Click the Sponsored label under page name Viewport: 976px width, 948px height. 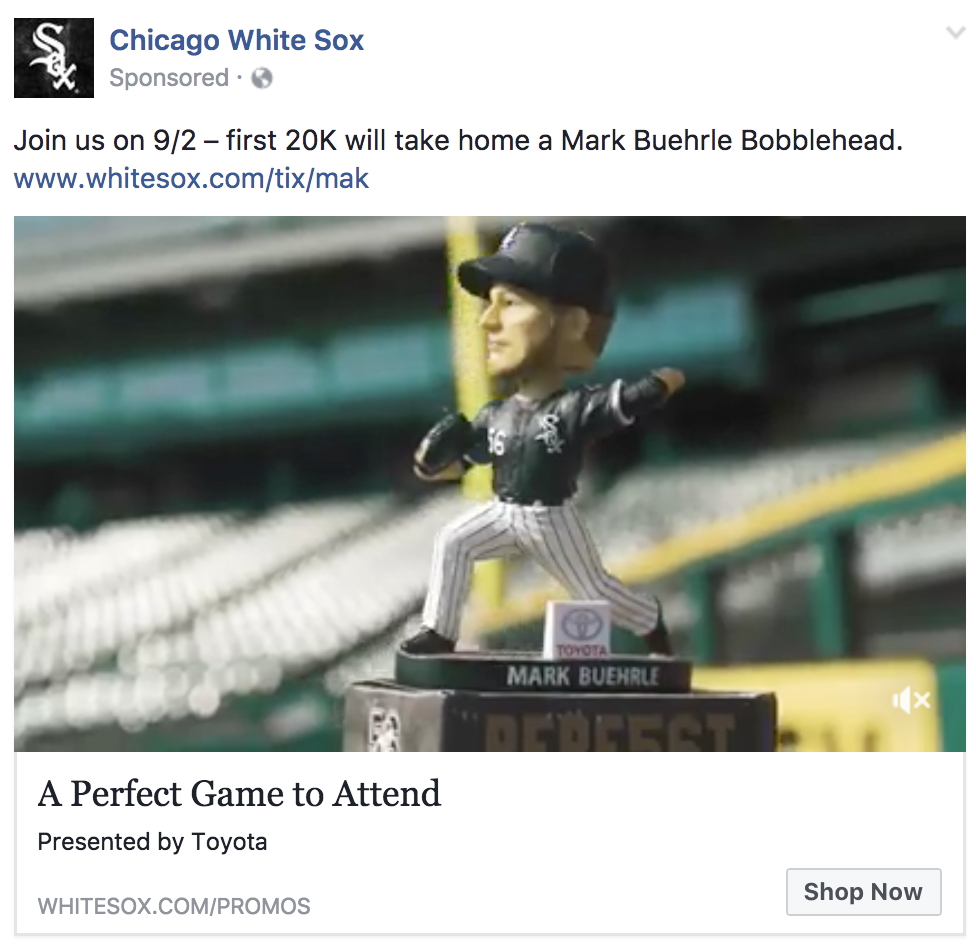[x=169, y=78]
